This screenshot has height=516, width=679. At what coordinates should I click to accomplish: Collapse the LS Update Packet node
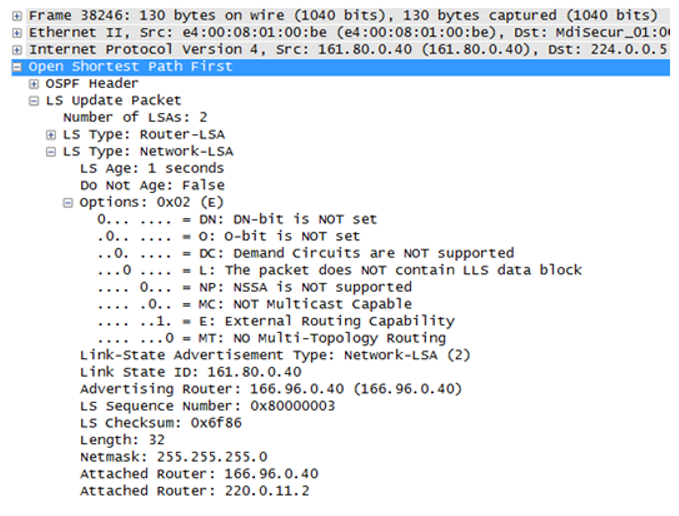point(34,101)
